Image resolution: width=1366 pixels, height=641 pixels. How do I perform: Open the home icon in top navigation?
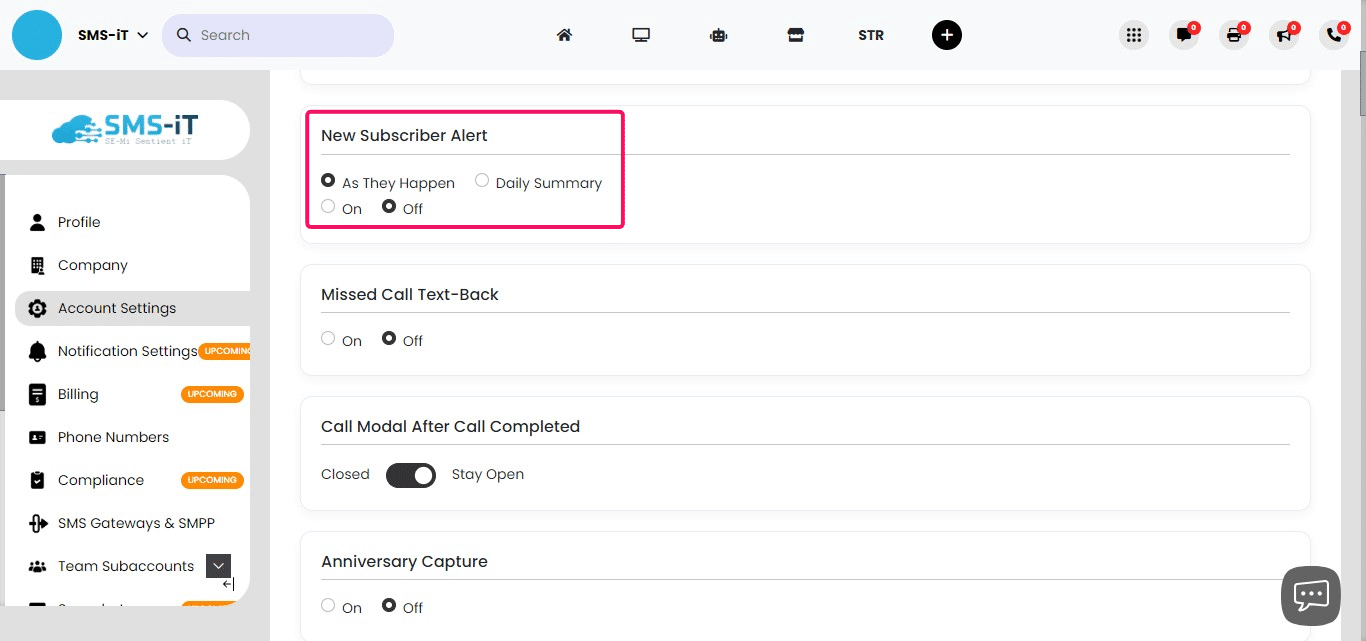pos(564,34)
